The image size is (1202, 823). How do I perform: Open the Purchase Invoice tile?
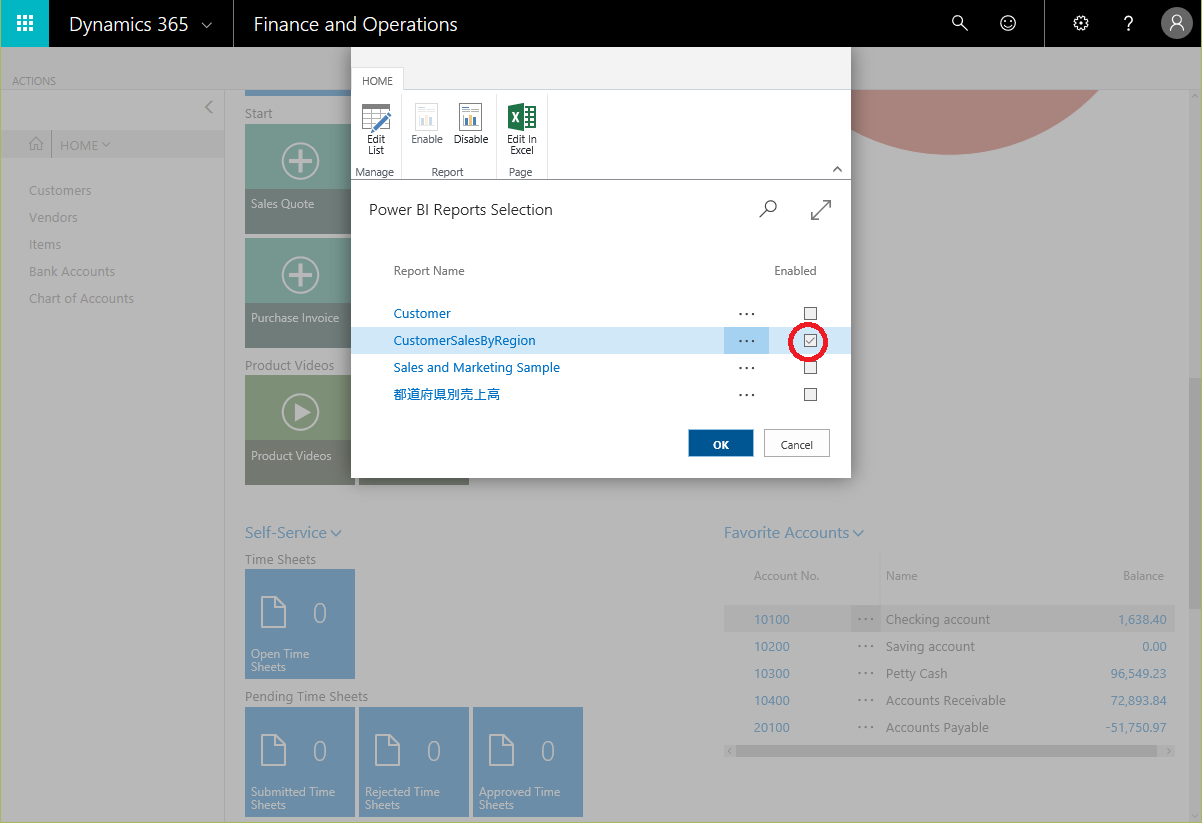(300, 293)
